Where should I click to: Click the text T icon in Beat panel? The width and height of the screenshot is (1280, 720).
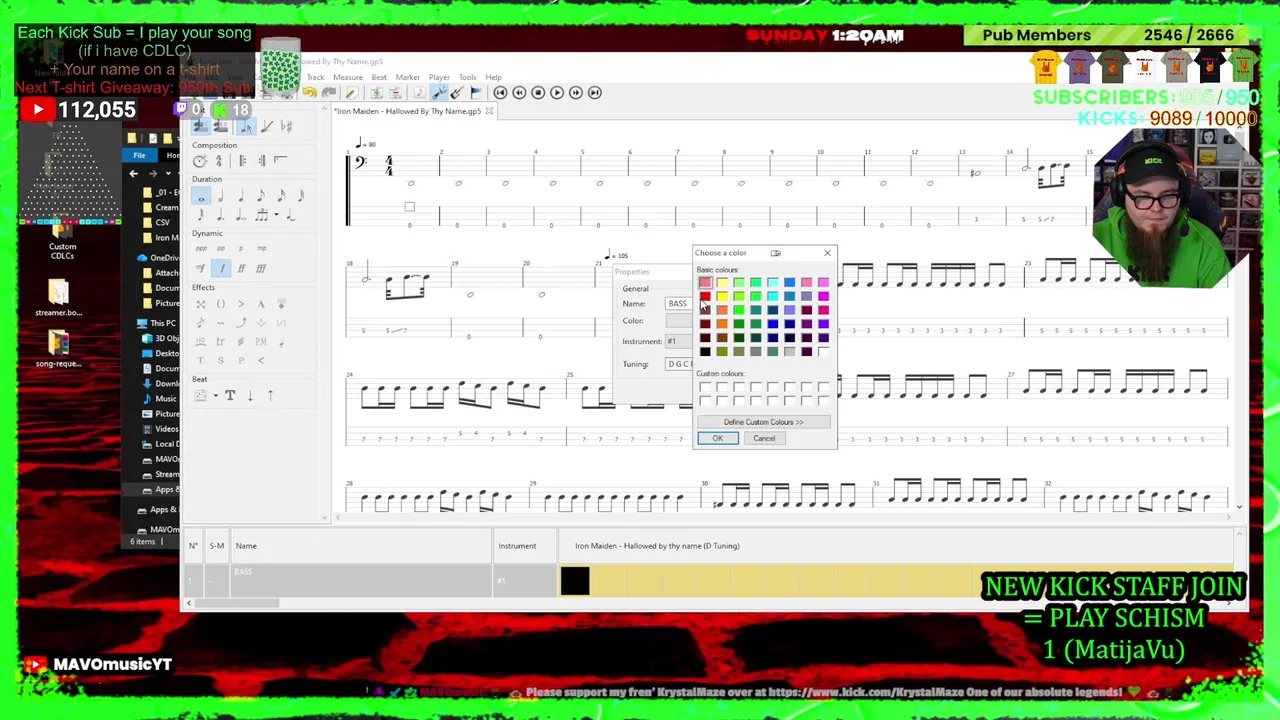230,396
